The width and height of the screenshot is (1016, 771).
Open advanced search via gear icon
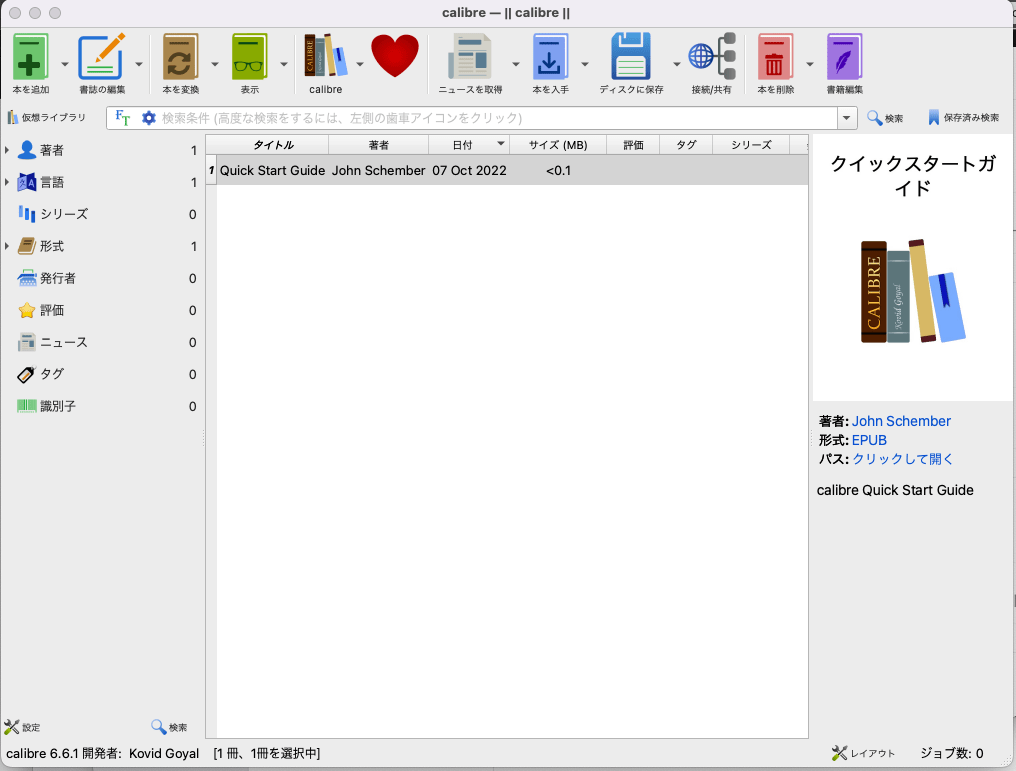(149, 118)
